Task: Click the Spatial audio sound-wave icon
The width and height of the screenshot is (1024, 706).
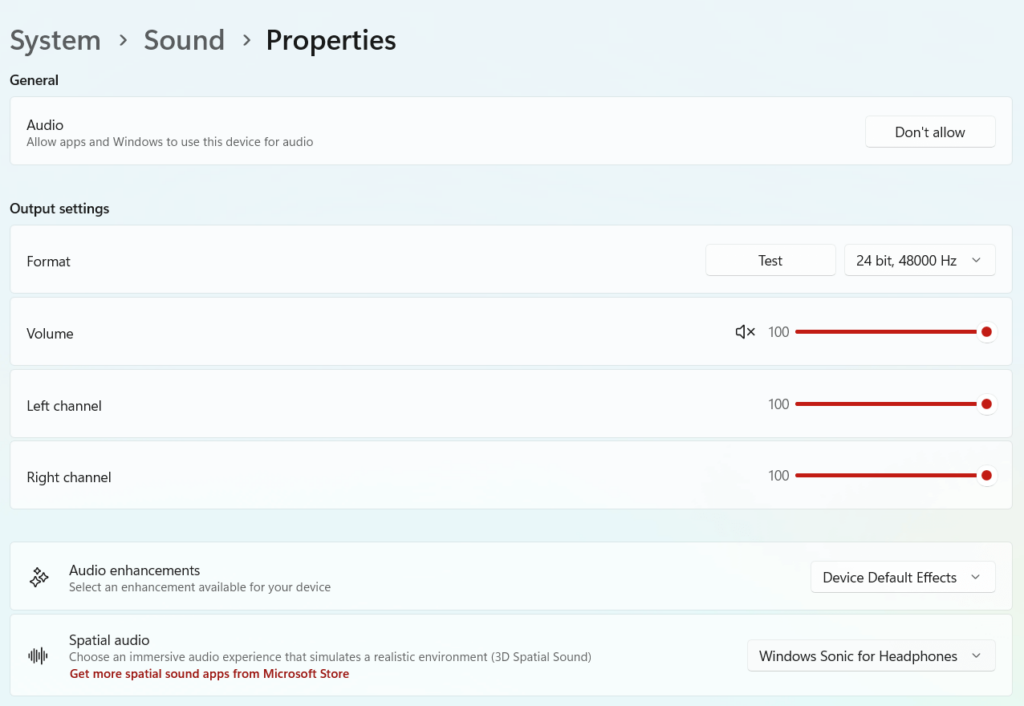Action: pos(38,656)
